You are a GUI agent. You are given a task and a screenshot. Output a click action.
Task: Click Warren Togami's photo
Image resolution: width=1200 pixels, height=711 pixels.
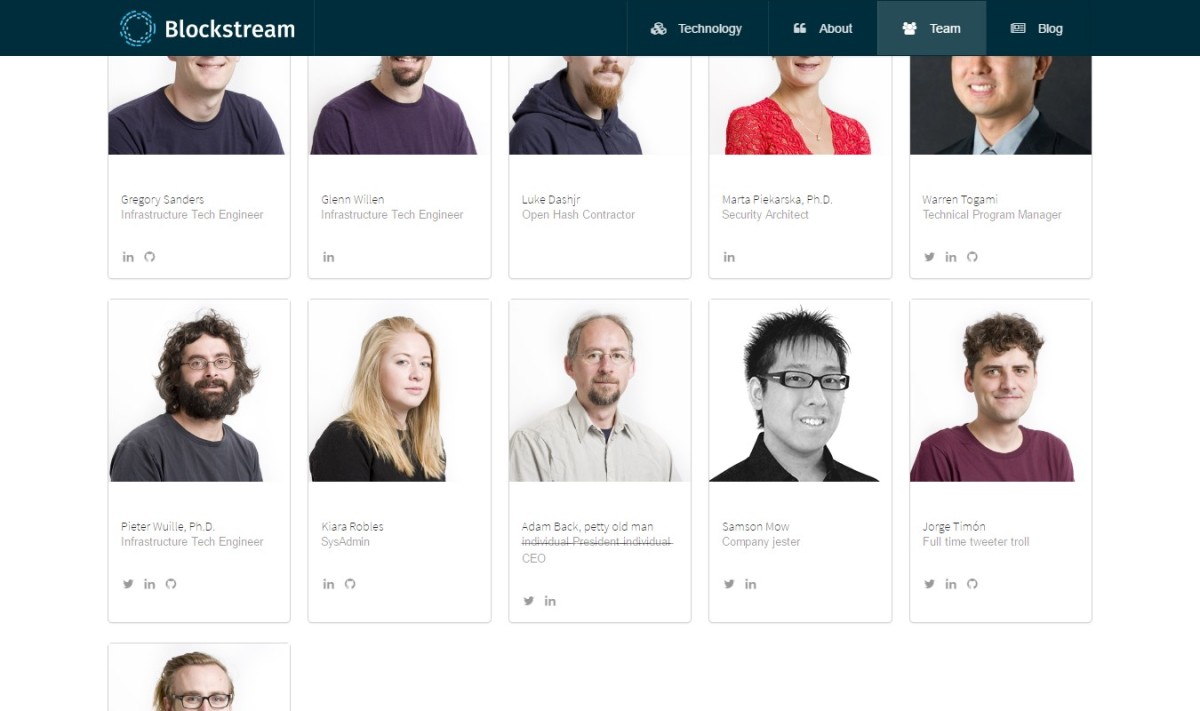coord(1001,105)
